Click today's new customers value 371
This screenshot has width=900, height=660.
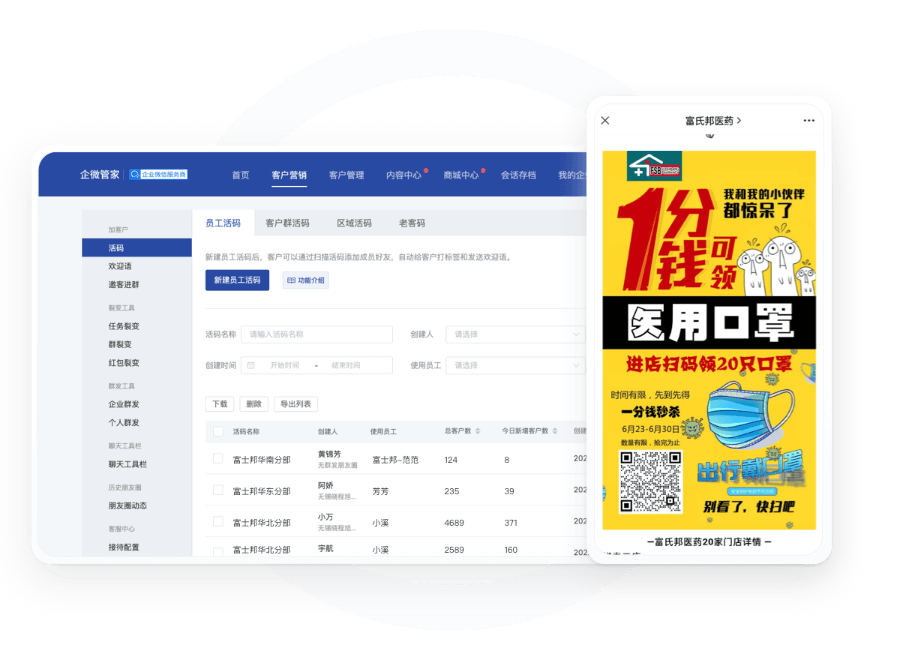coord(511,523)
